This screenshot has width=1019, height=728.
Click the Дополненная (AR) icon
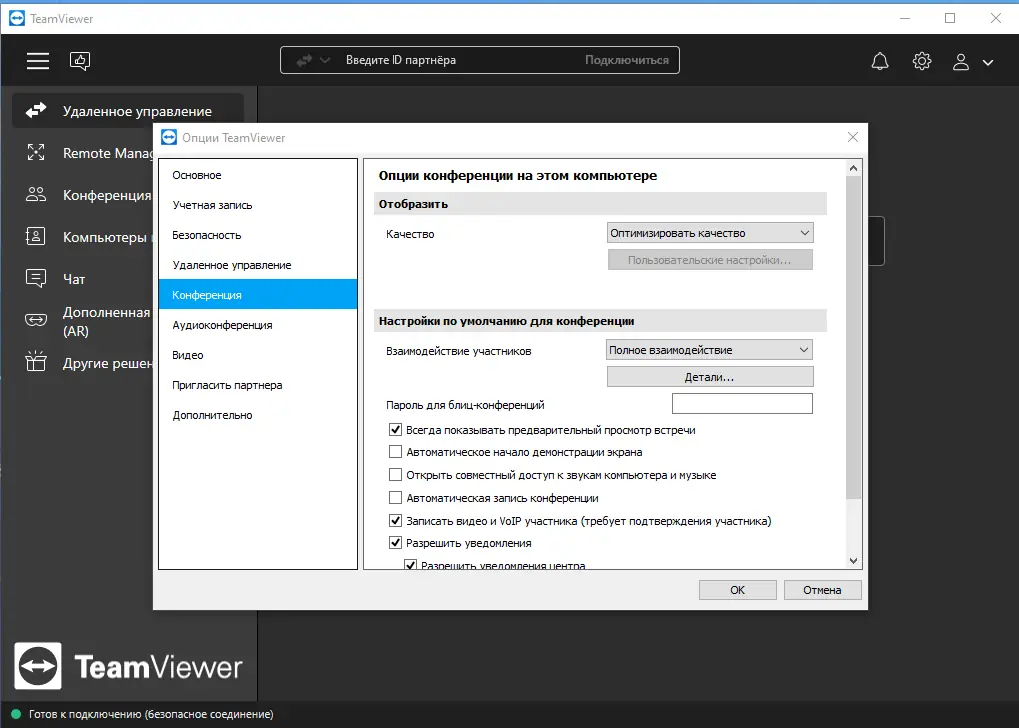coord(36,320)
